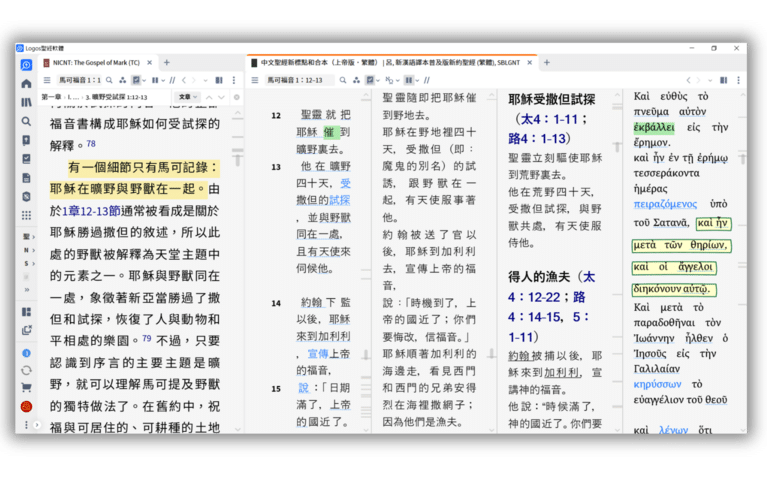The height and width of the screenshot is (479, 767).
Task: Open the Layouts icon in the sidebar
Action: tap(26, 312)
